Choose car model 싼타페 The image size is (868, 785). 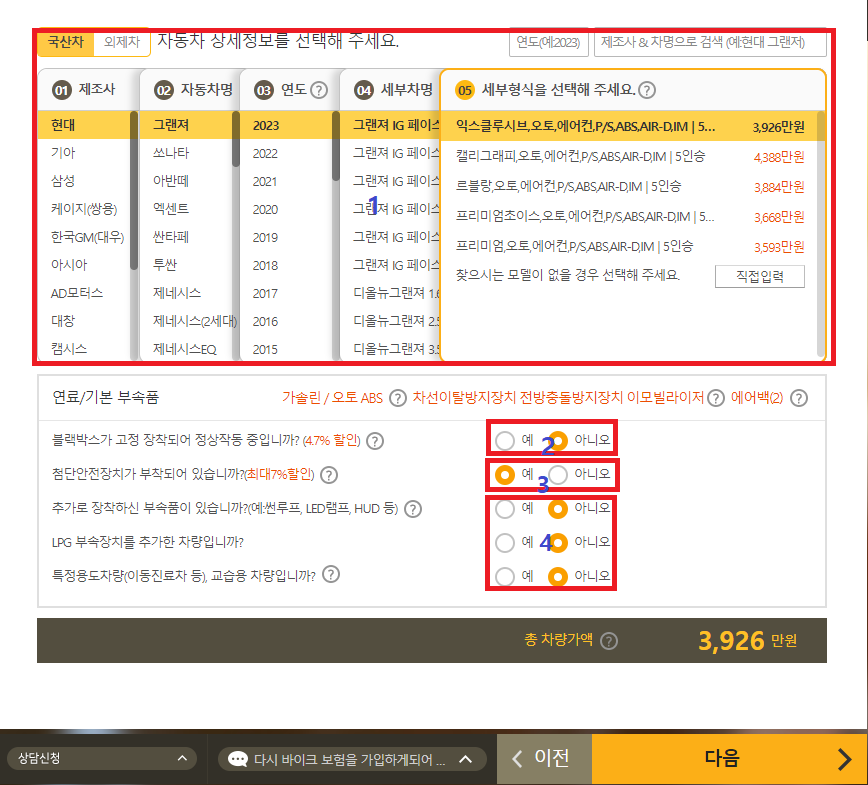pyautogui.click(x=171, y=237)
